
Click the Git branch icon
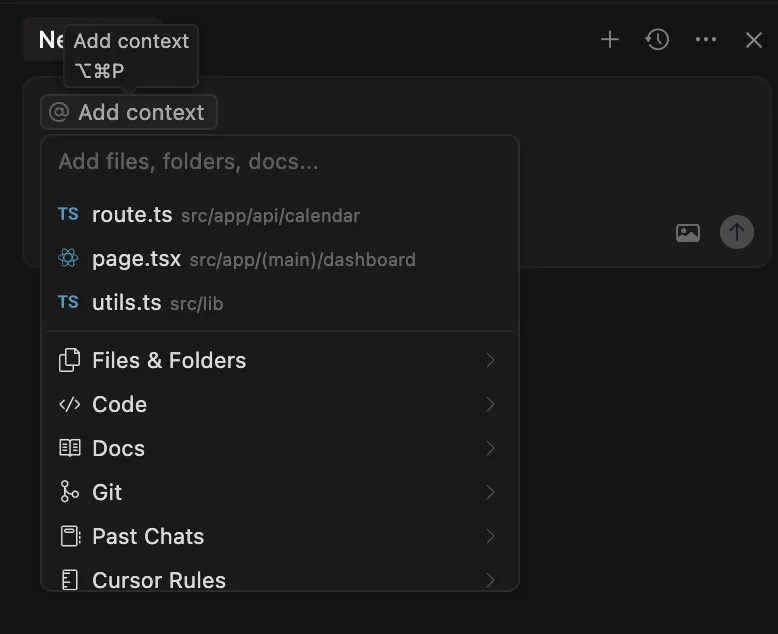[69, 492]
